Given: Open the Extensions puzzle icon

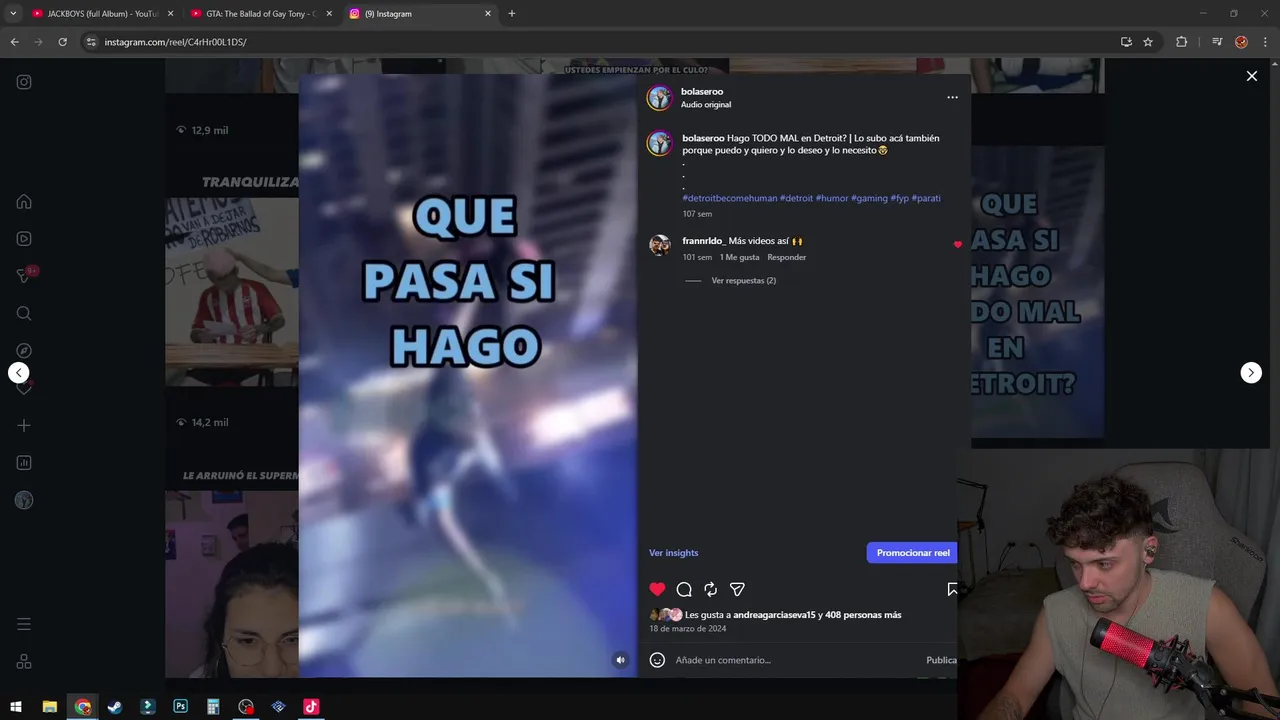Looking at the screenshot, I should pyautogui.click(x=1181, y=42).
